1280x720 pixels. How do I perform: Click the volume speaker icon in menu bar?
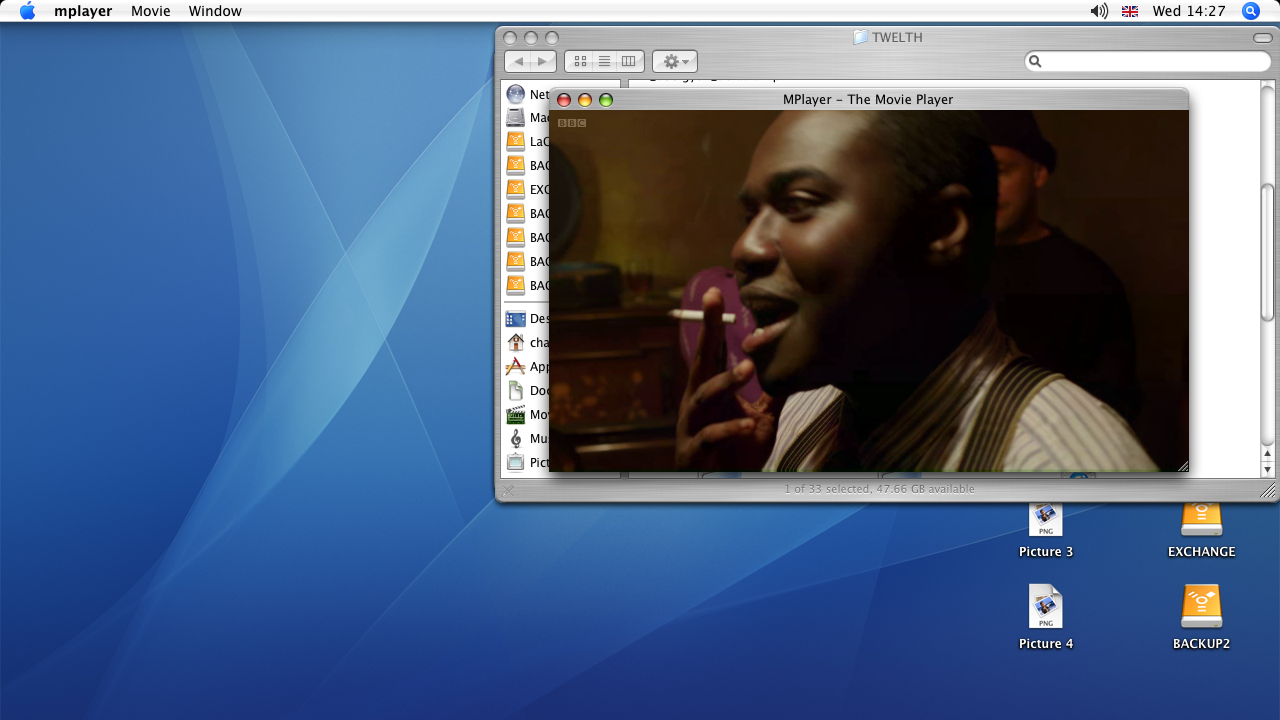[1099, 11]
